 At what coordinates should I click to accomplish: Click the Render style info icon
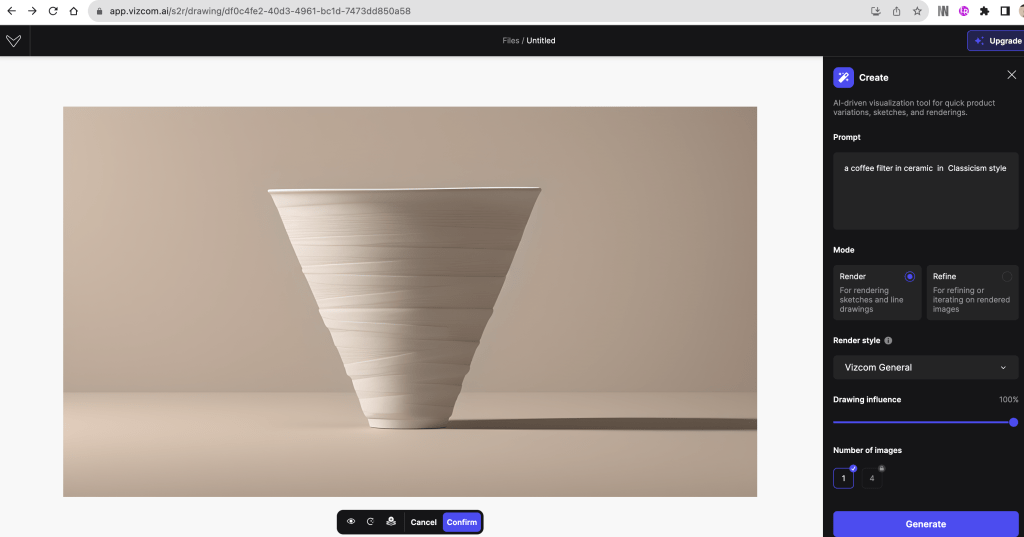point(889,341)
